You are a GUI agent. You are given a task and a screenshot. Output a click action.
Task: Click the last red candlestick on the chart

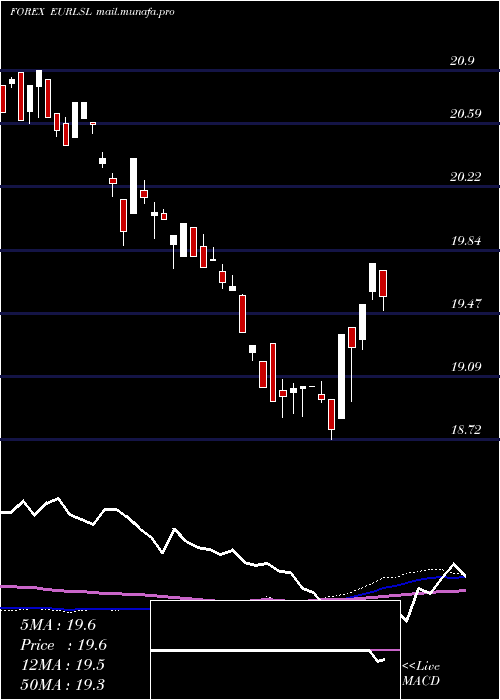[383, 283]
